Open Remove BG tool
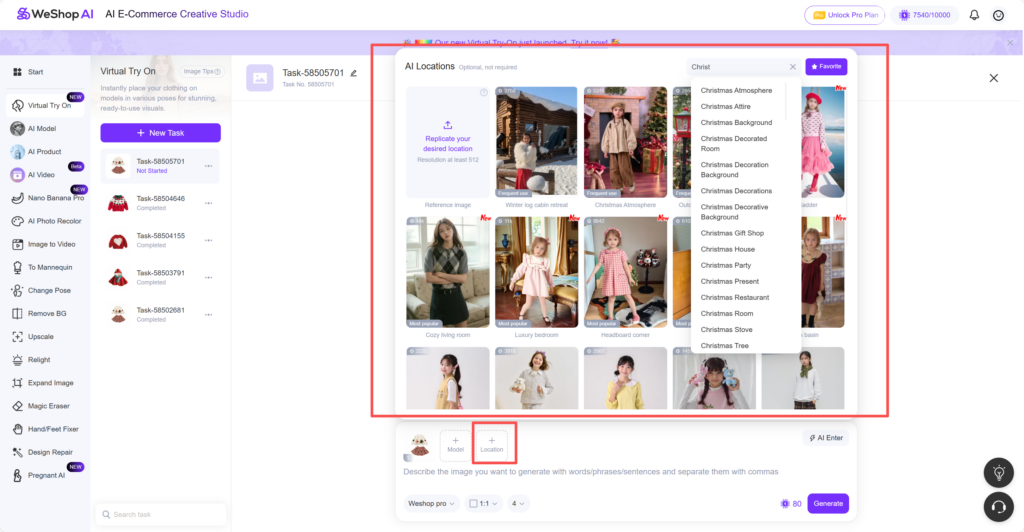This screenshot has width=1024, height=532. (40, 313)
